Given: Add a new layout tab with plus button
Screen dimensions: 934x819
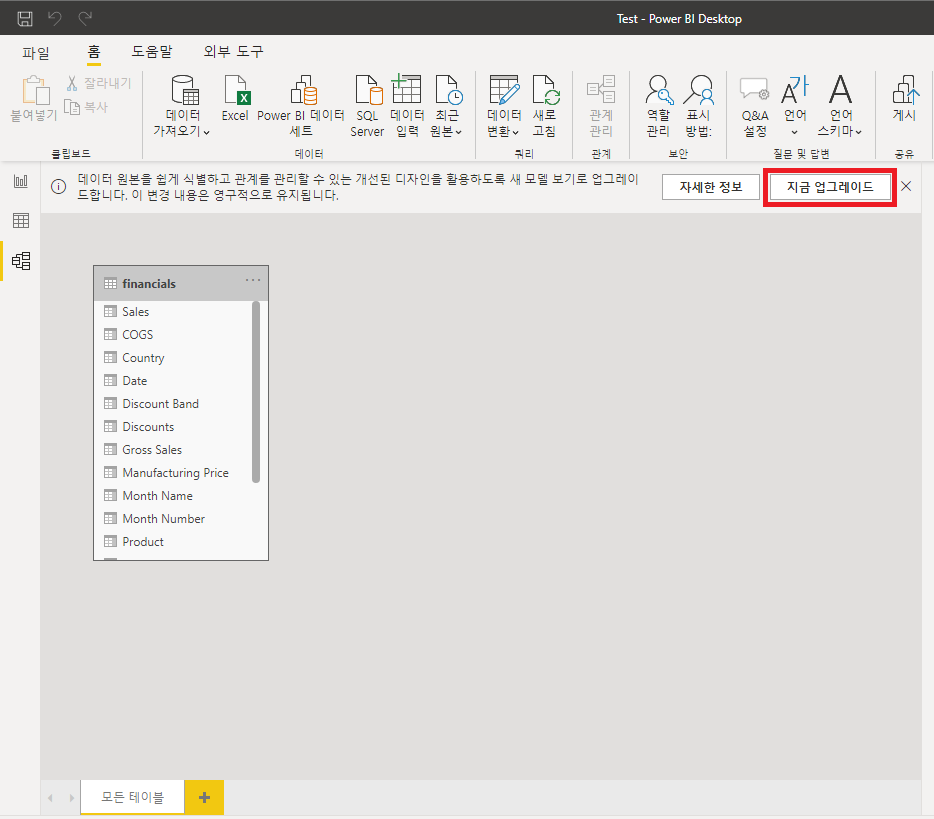Looking at the screenshot, I should click(x=204, y=797).
